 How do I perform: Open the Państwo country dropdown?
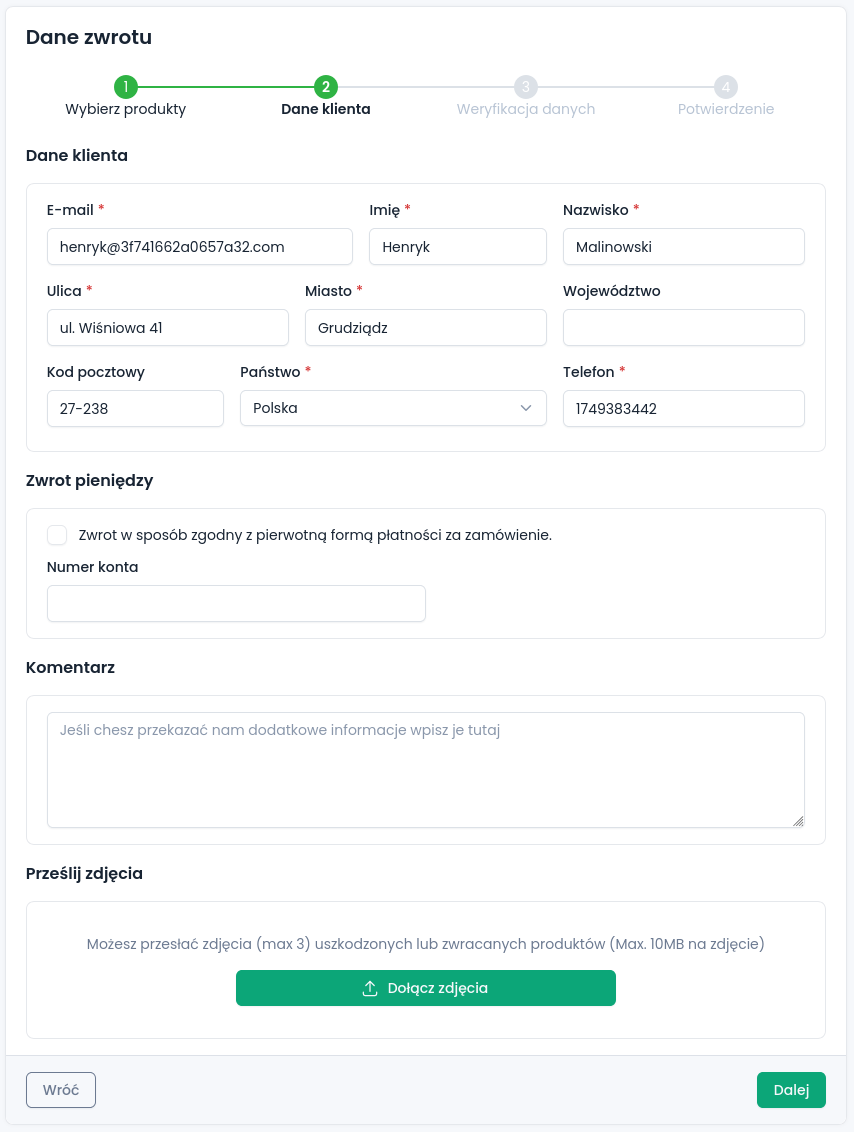coord(393,408)
